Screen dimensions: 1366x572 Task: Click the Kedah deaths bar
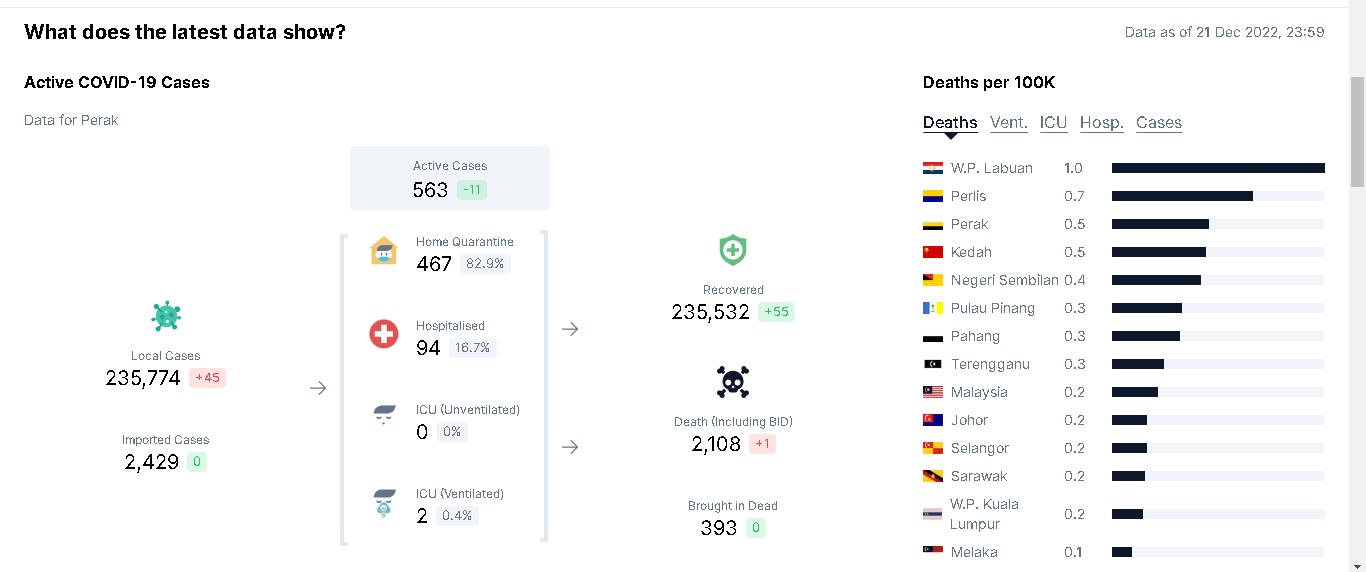(x=1218, y=252)
